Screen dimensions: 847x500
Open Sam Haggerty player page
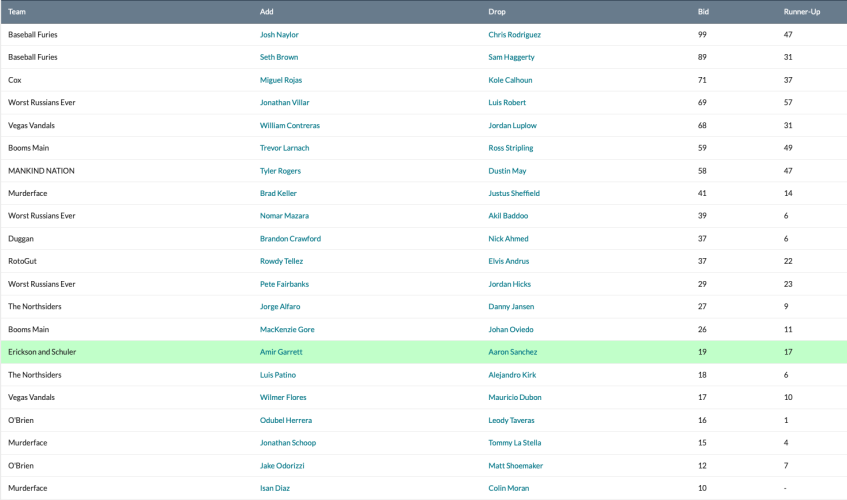(x=511, y=57)
